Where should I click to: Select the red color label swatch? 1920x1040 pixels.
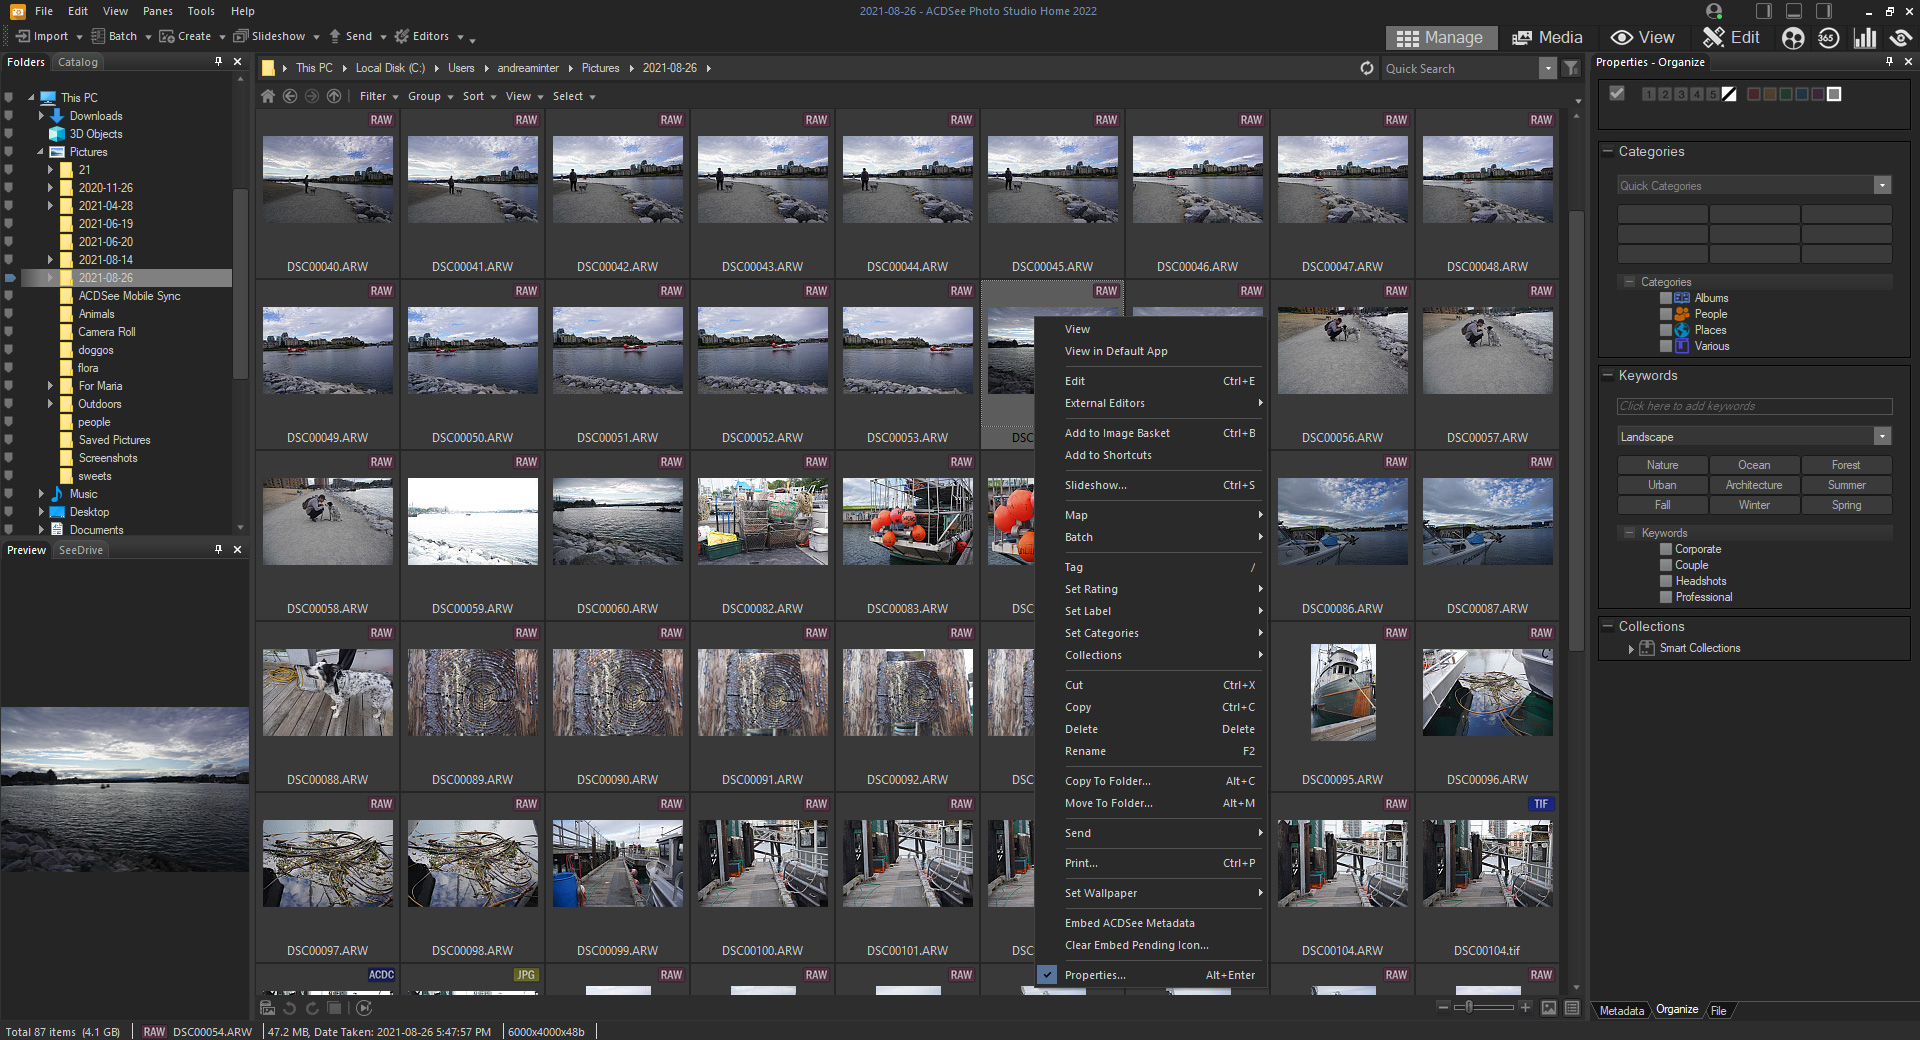point(1753,94)
